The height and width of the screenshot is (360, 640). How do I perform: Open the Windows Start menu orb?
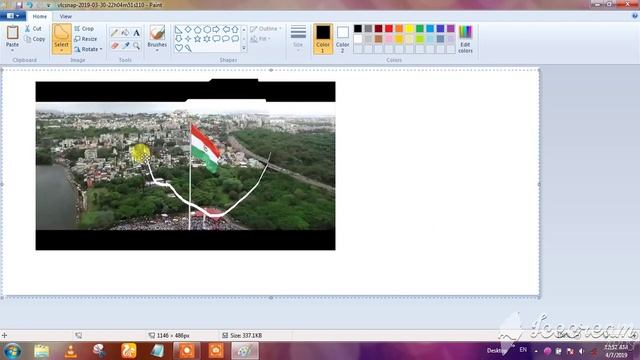click(12, 351)
